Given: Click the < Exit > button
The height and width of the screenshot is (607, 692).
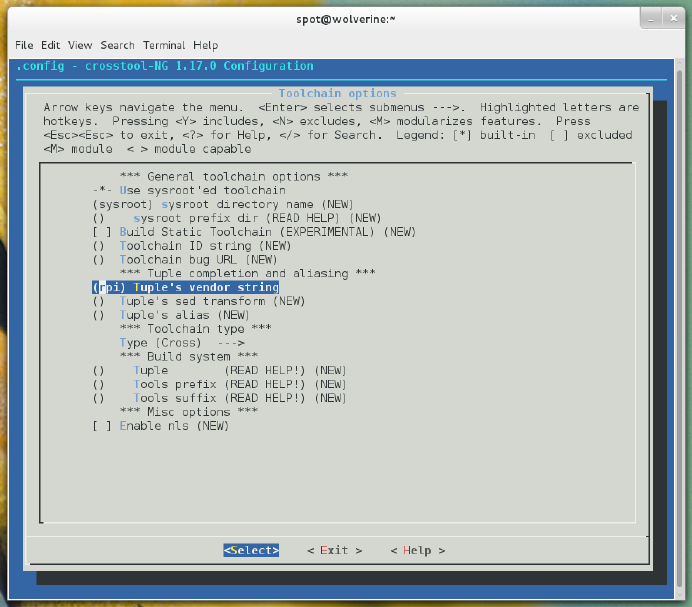Looking at the screenshot, I should coord(335,550).
